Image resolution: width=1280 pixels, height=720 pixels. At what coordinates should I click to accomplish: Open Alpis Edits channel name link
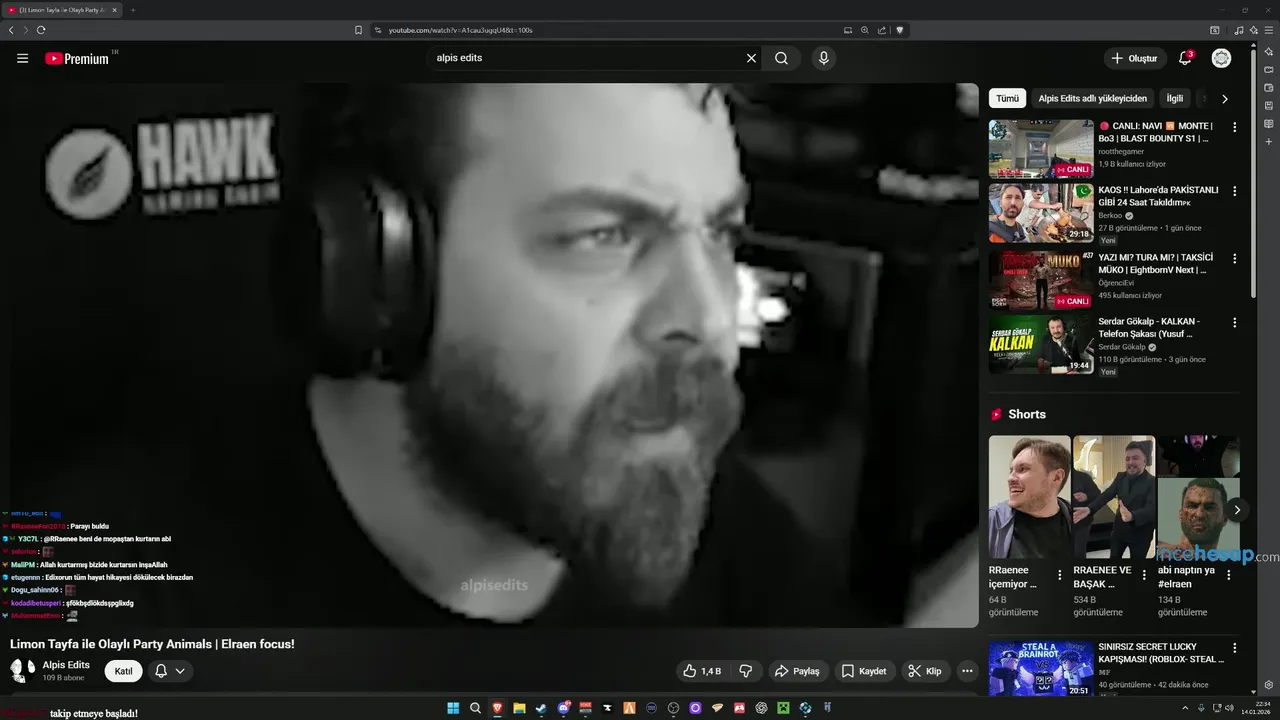(x=66, y=665)
